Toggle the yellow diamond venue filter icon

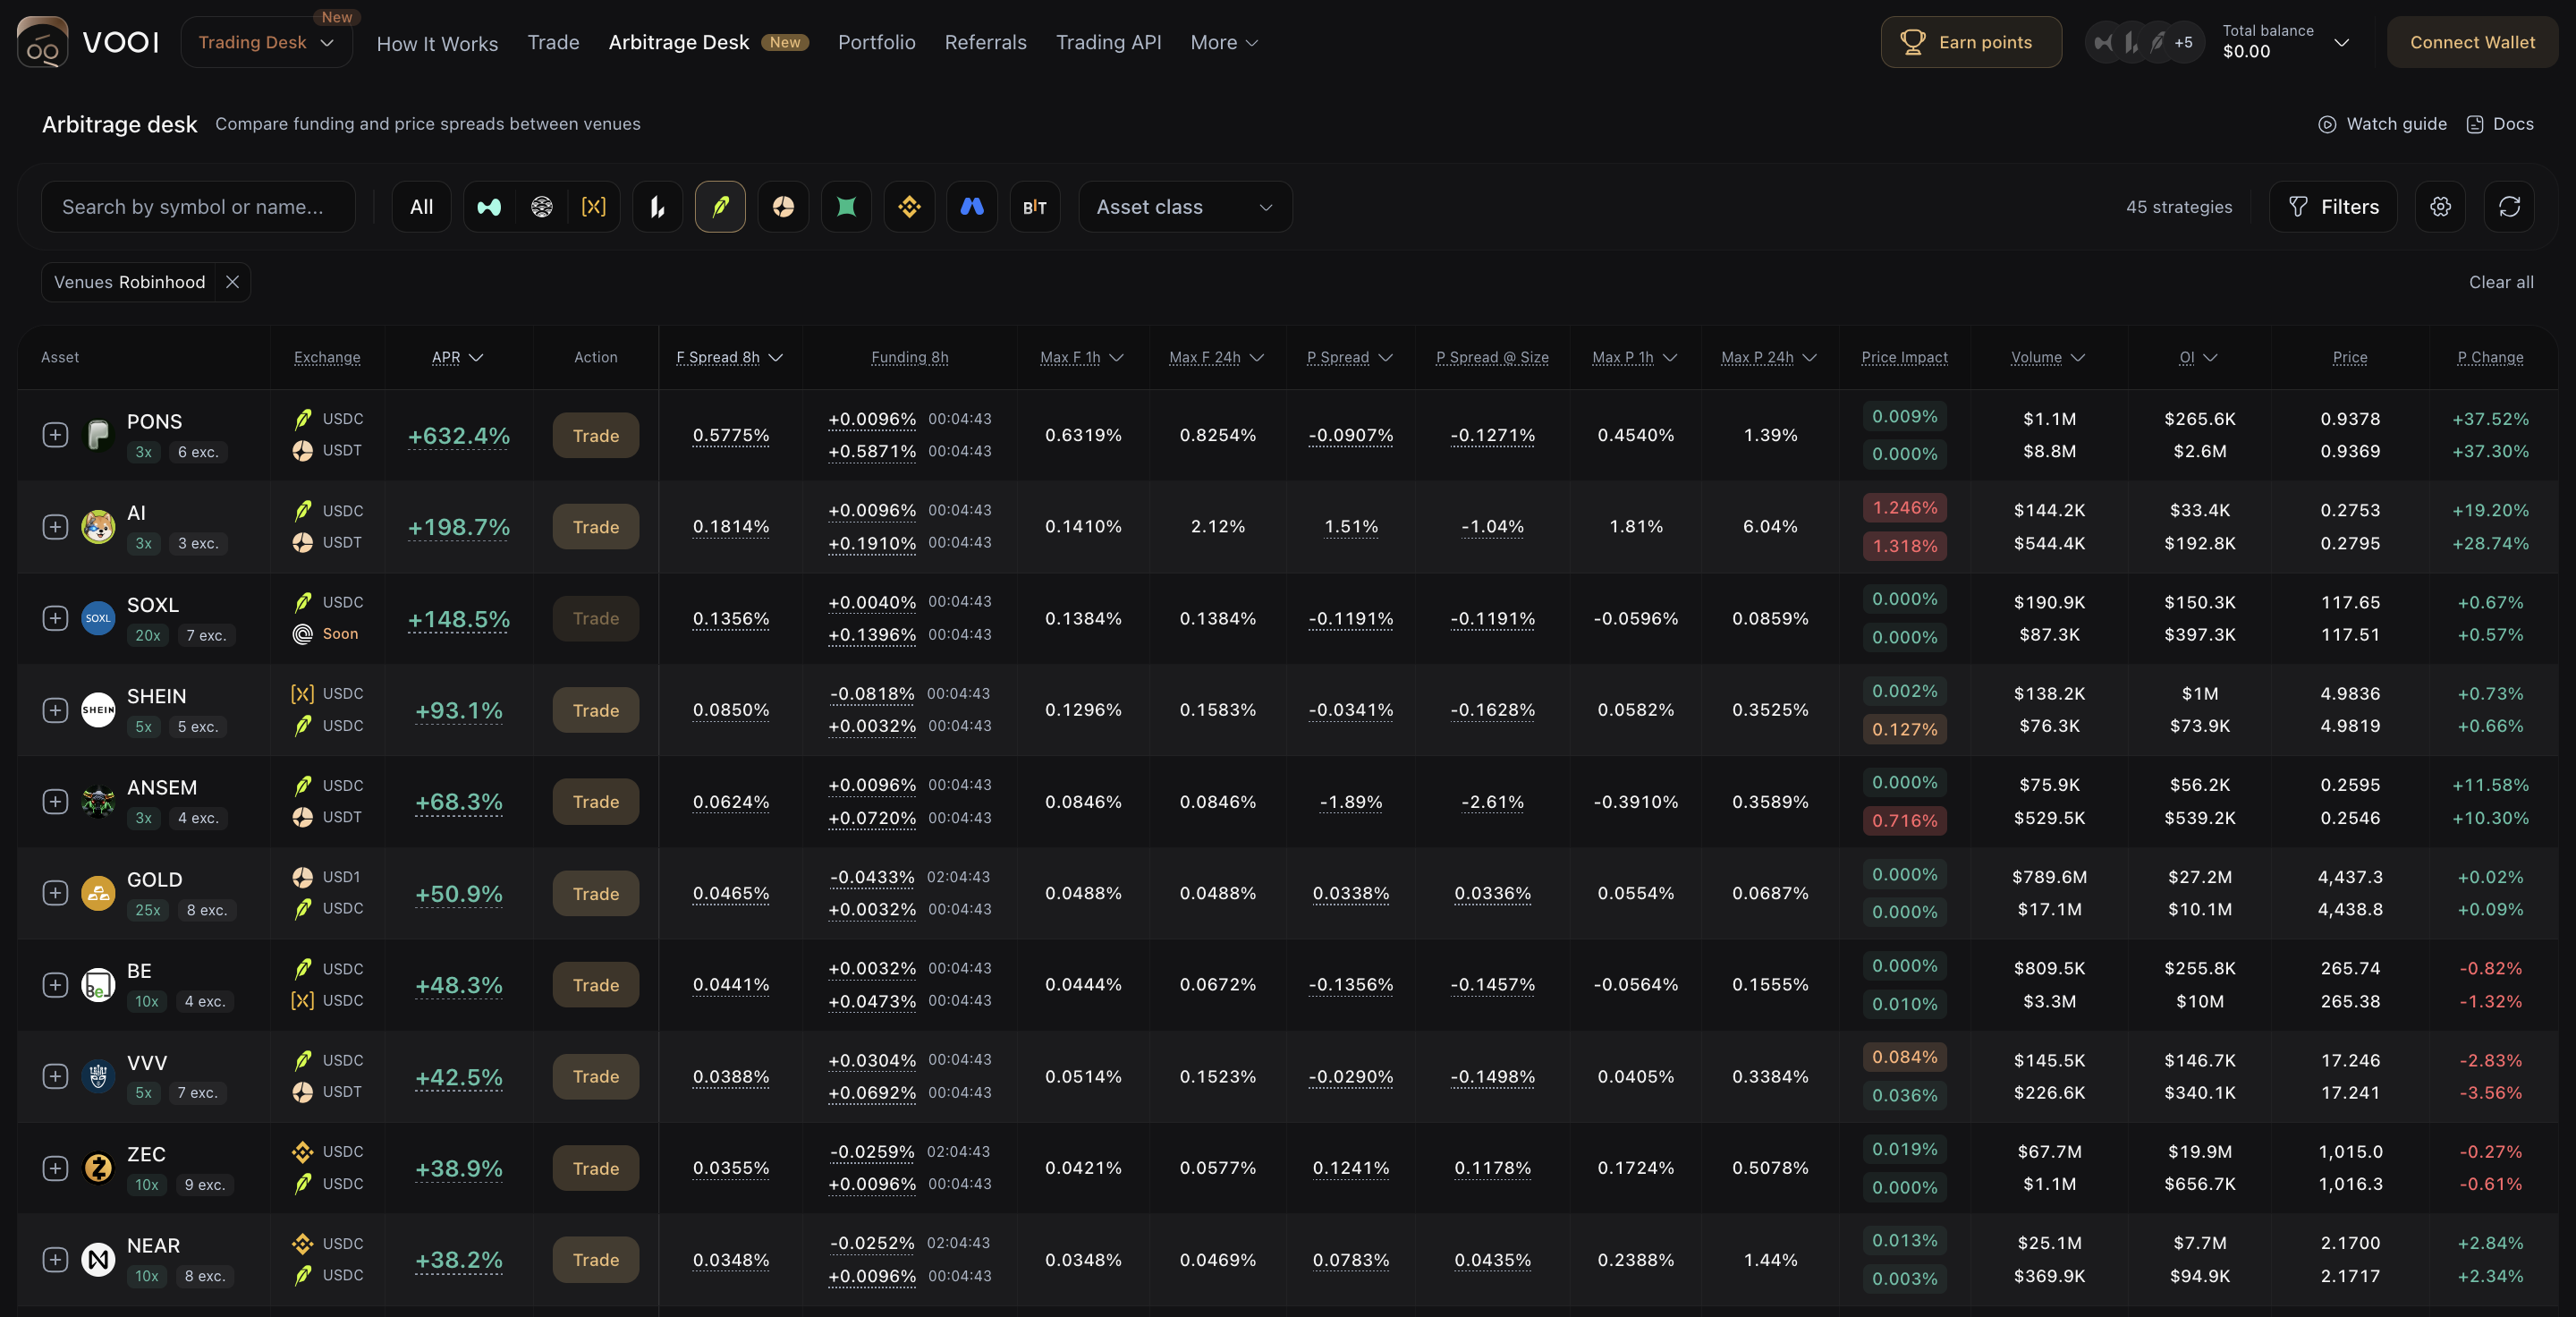[x=909, y=207]
